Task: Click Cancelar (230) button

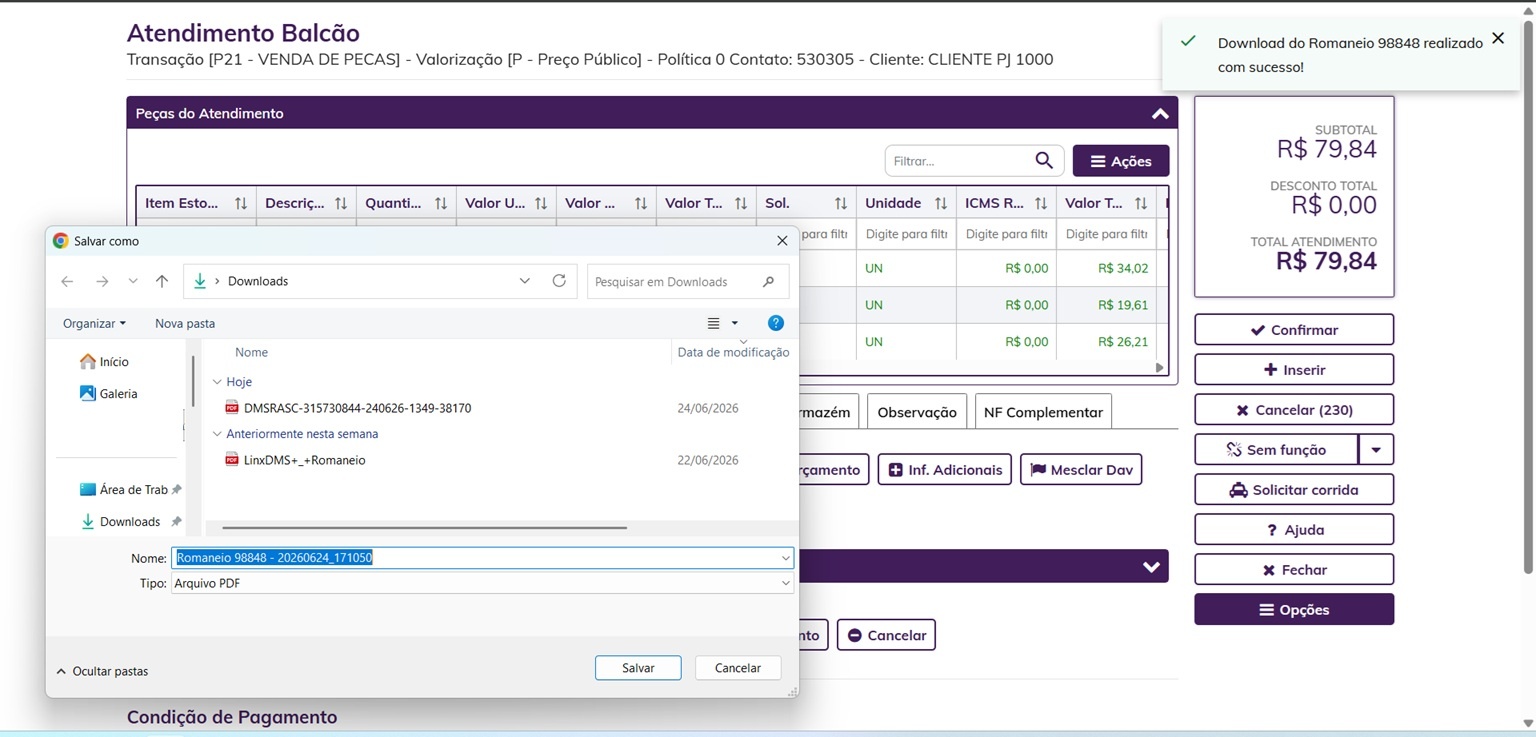Action: click(1294, 410)
